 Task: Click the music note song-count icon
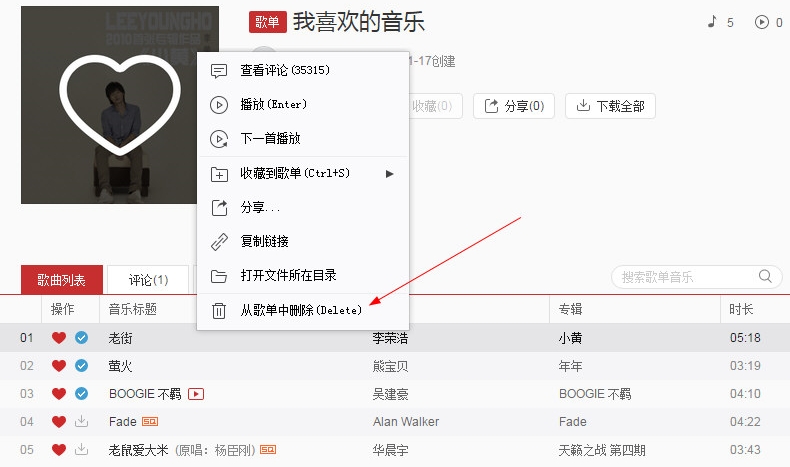pos(712,22)
